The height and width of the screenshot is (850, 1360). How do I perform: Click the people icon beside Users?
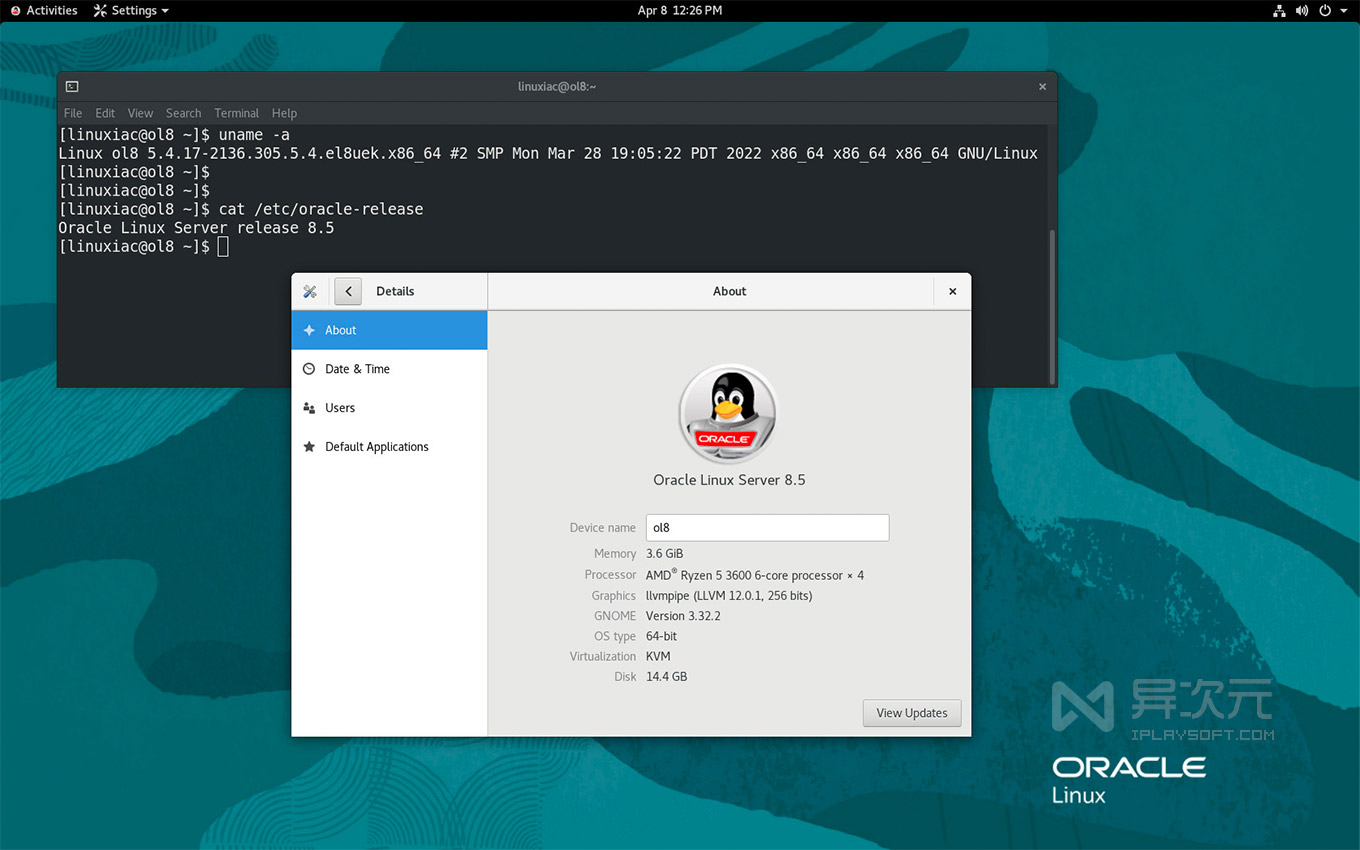coord(309,408)
